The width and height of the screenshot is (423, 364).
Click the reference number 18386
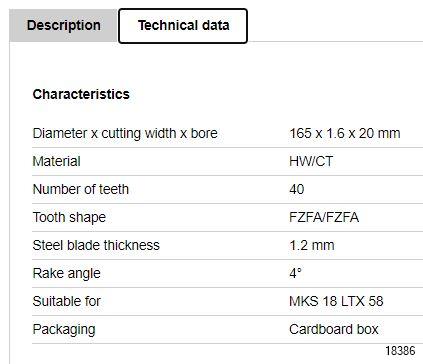(400, 351)
